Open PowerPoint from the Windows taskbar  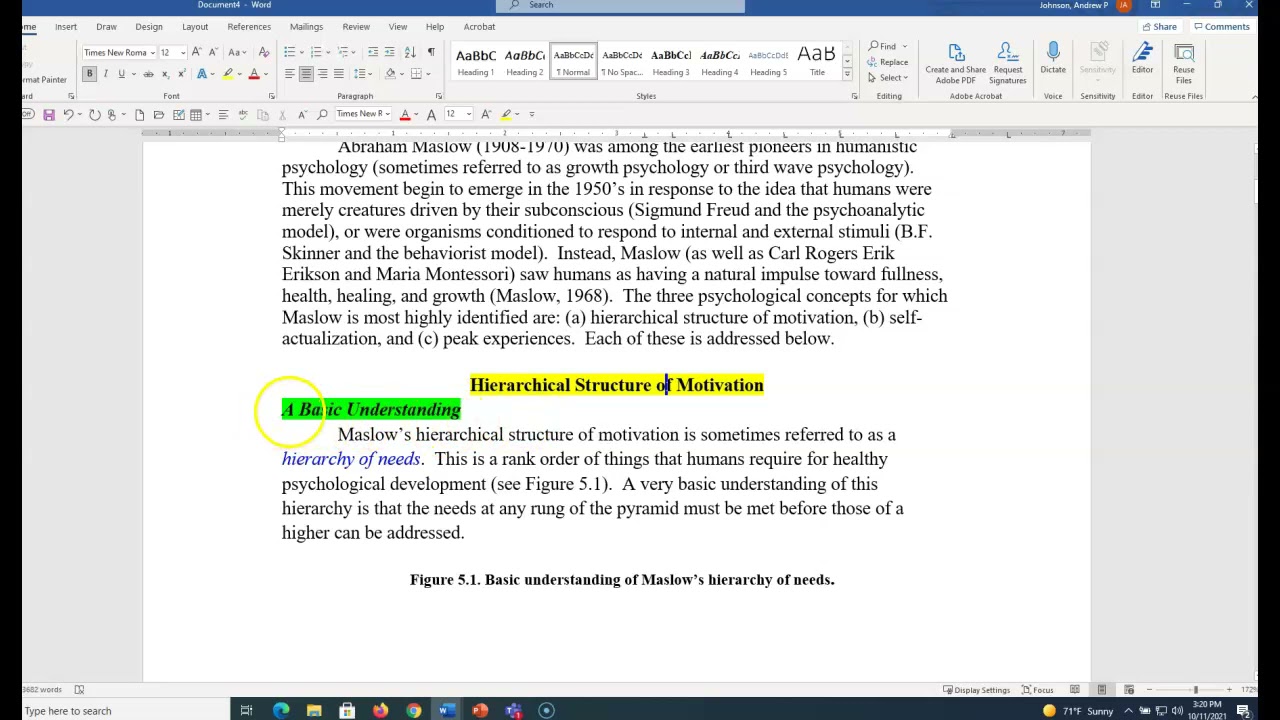[x=480, y=711]
